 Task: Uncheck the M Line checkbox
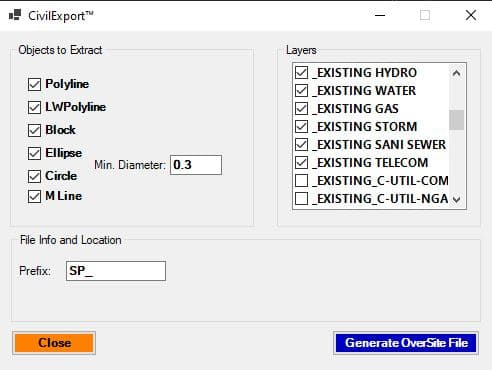coord(34,196)
